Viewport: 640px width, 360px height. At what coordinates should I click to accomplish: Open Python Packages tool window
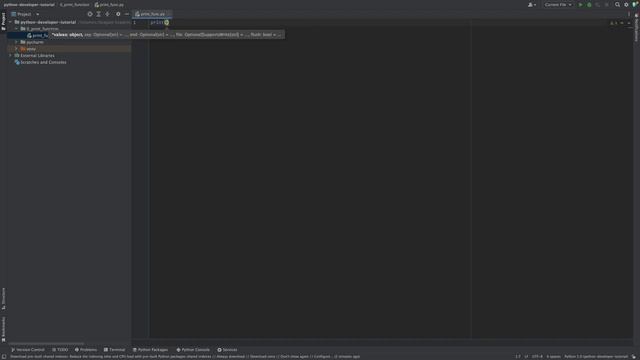pyautogui.click(x=150, y=350)
